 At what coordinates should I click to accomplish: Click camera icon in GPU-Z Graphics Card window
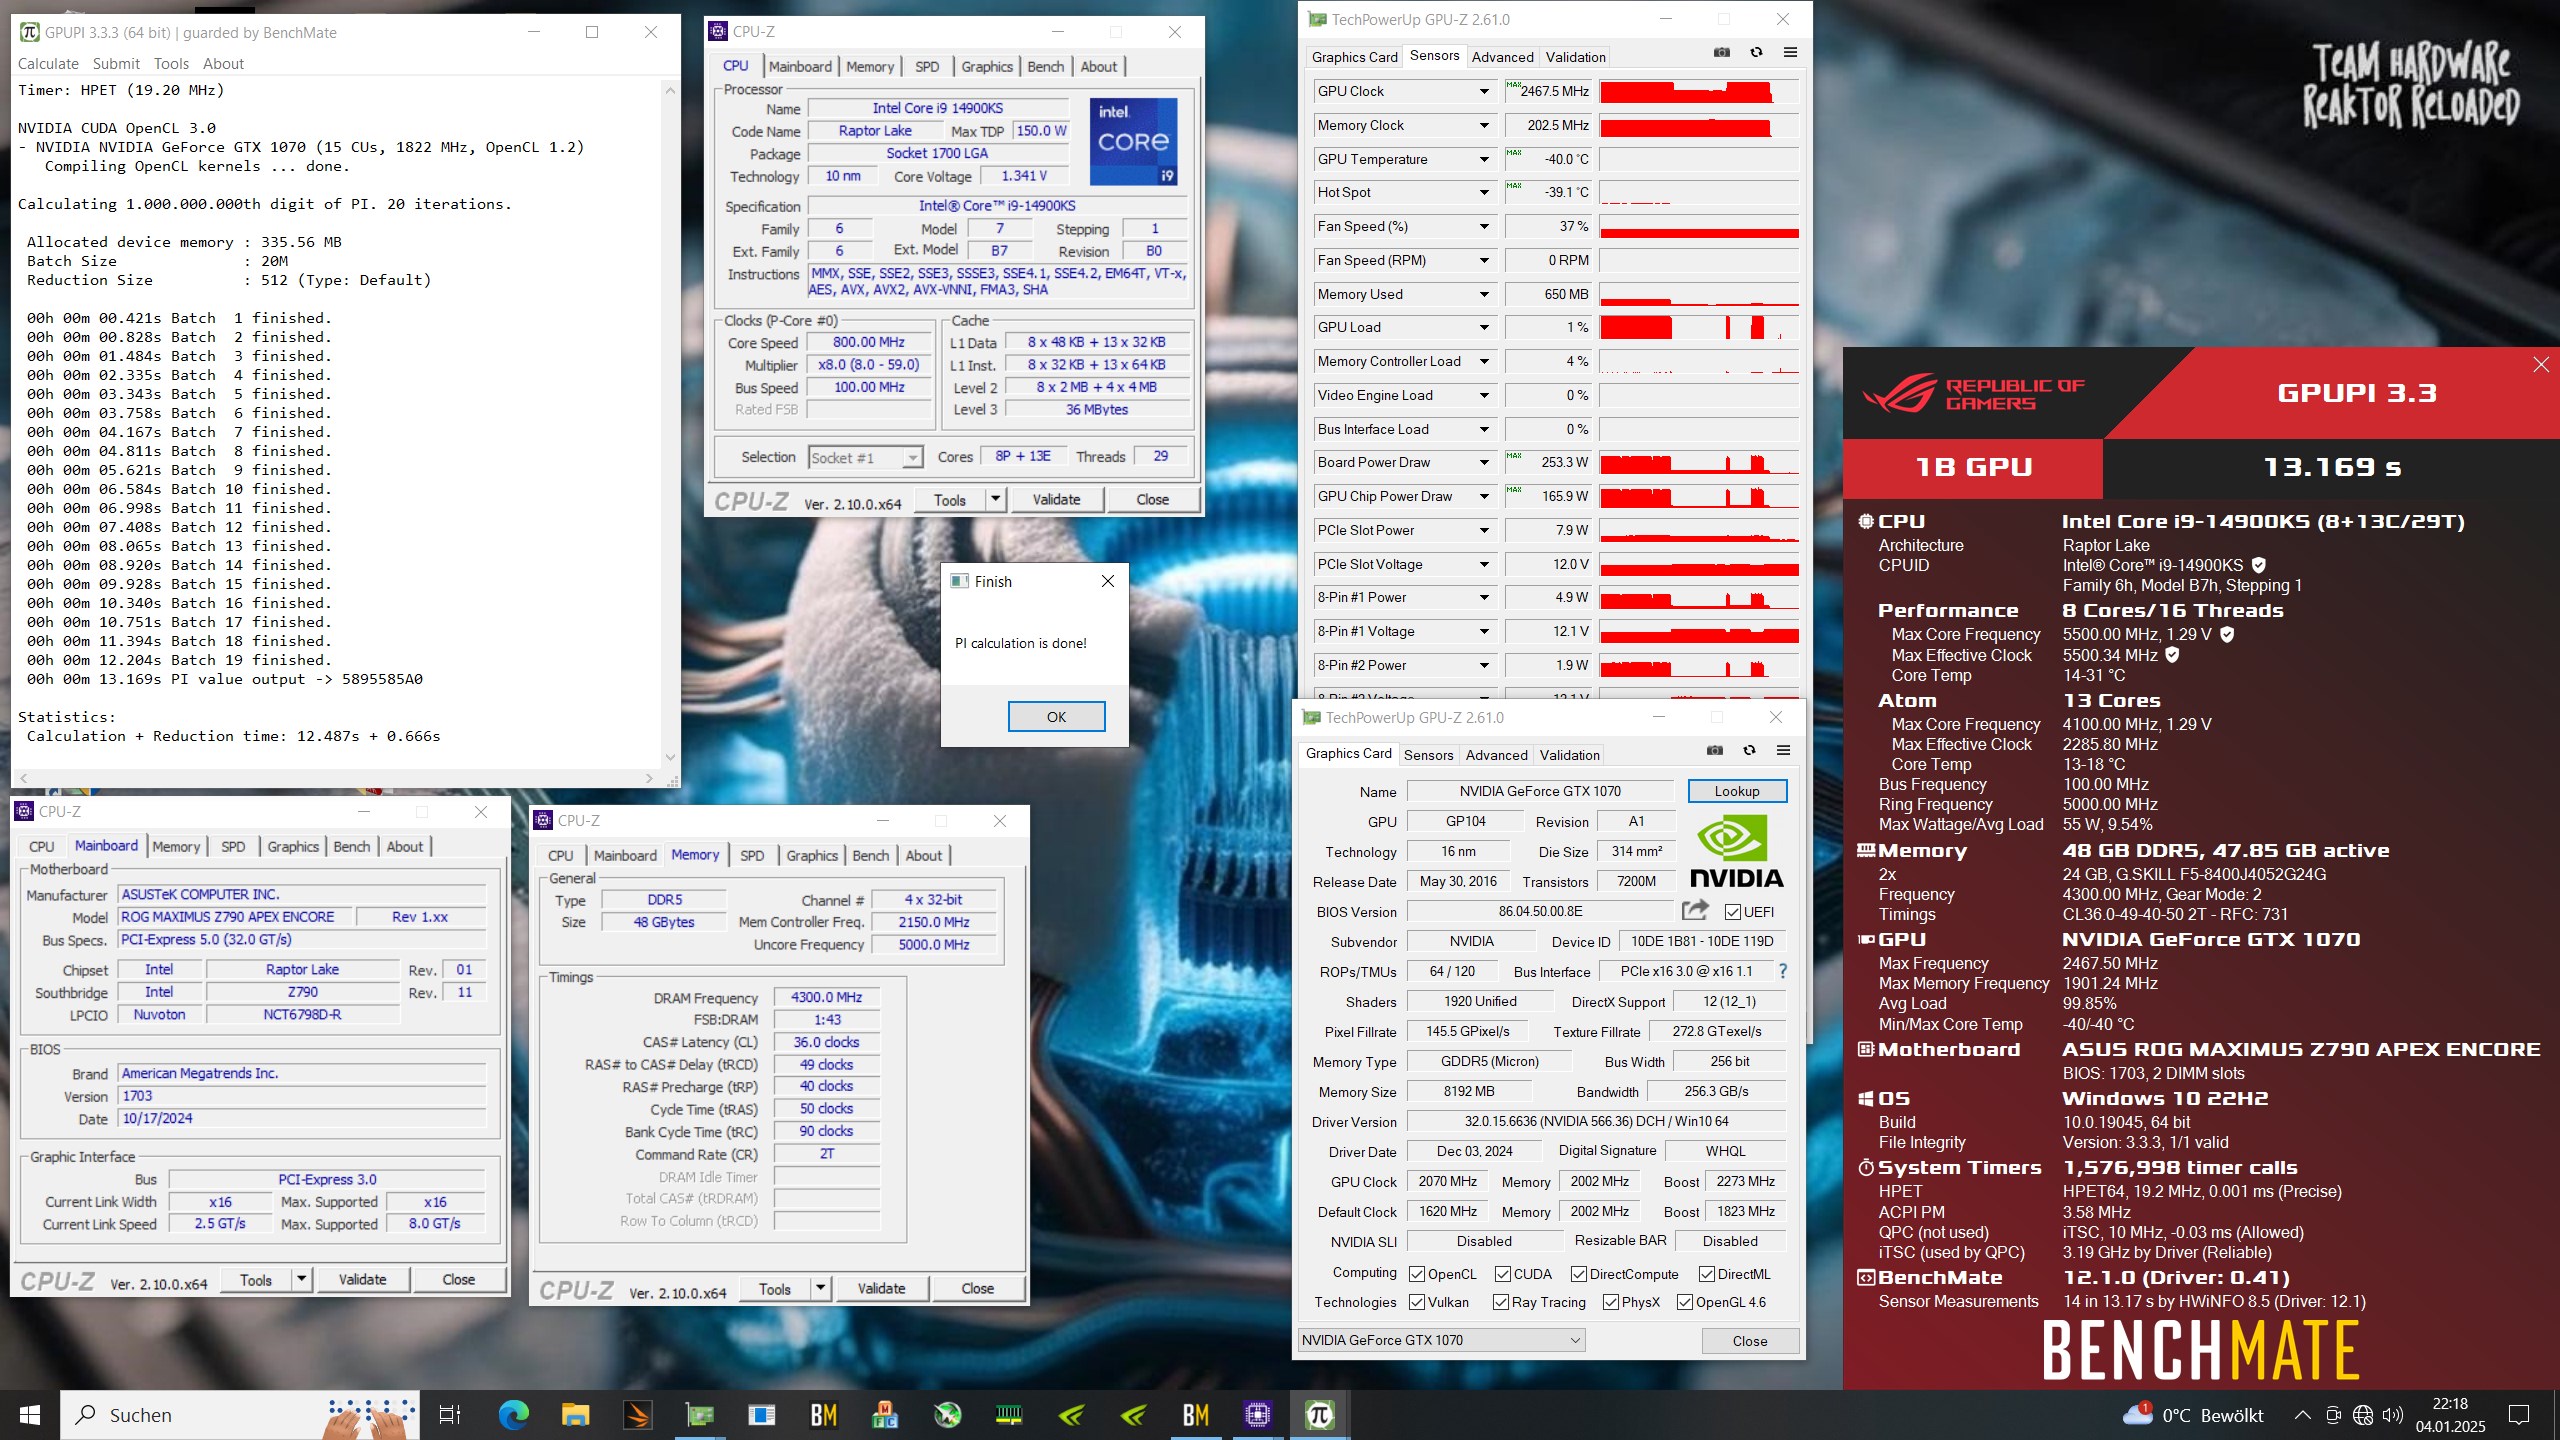tap(1715, 751)
